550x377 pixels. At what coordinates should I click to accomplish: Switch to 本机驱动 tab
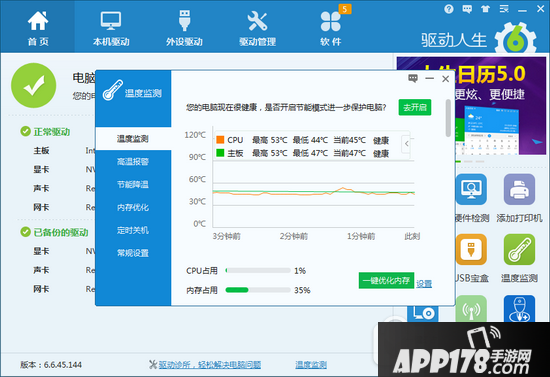(111, 28)
